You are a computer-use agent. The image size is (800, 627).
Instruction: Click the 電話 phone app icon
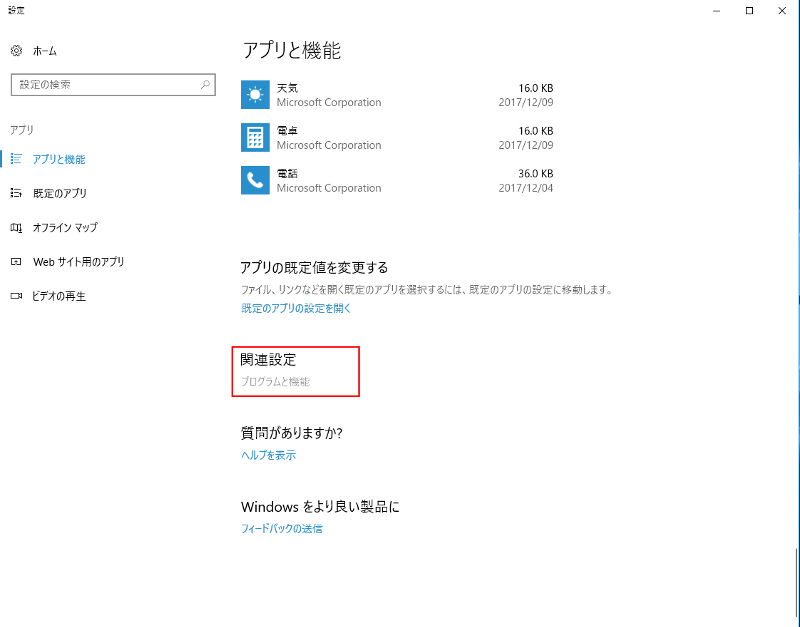tap(255, 180)
